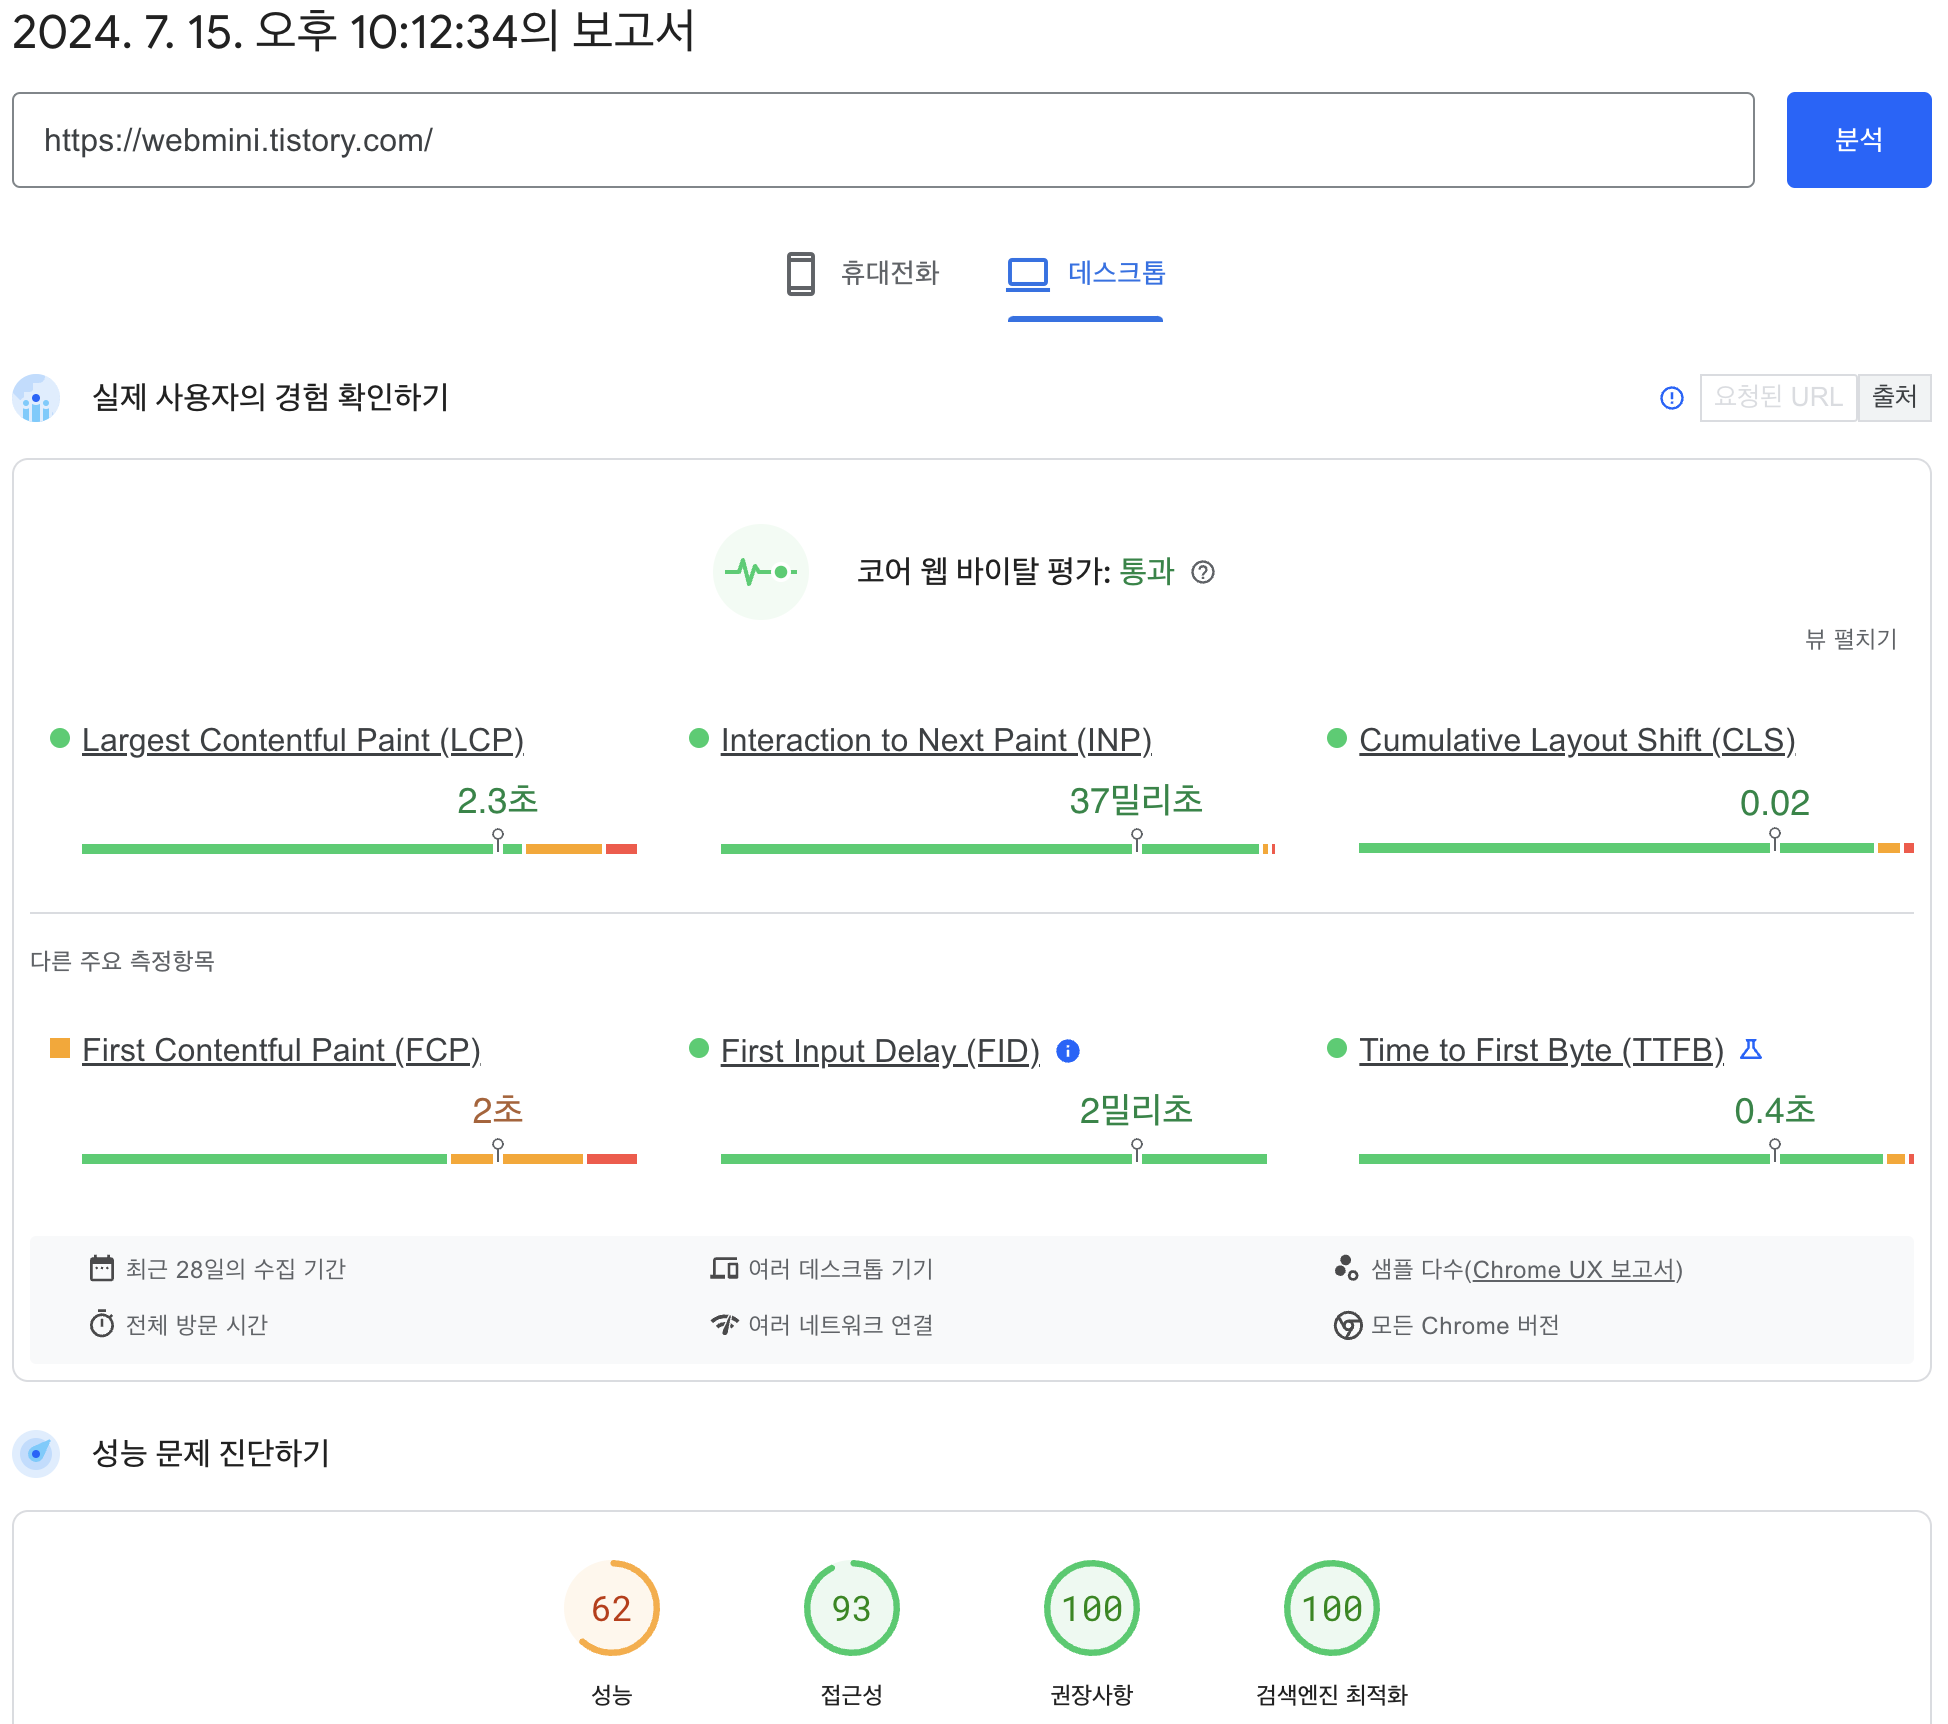
Task: Click the TTFB experimental flask icon
Action: [1750, 1049]
